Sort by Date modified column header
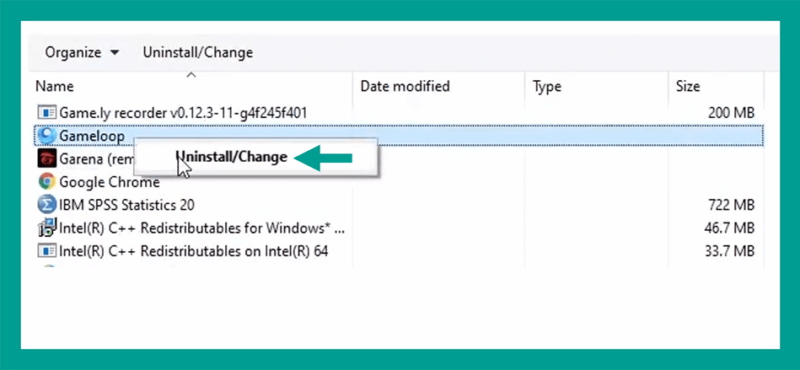Screen dimensions: 800x370 click(405, 86)
